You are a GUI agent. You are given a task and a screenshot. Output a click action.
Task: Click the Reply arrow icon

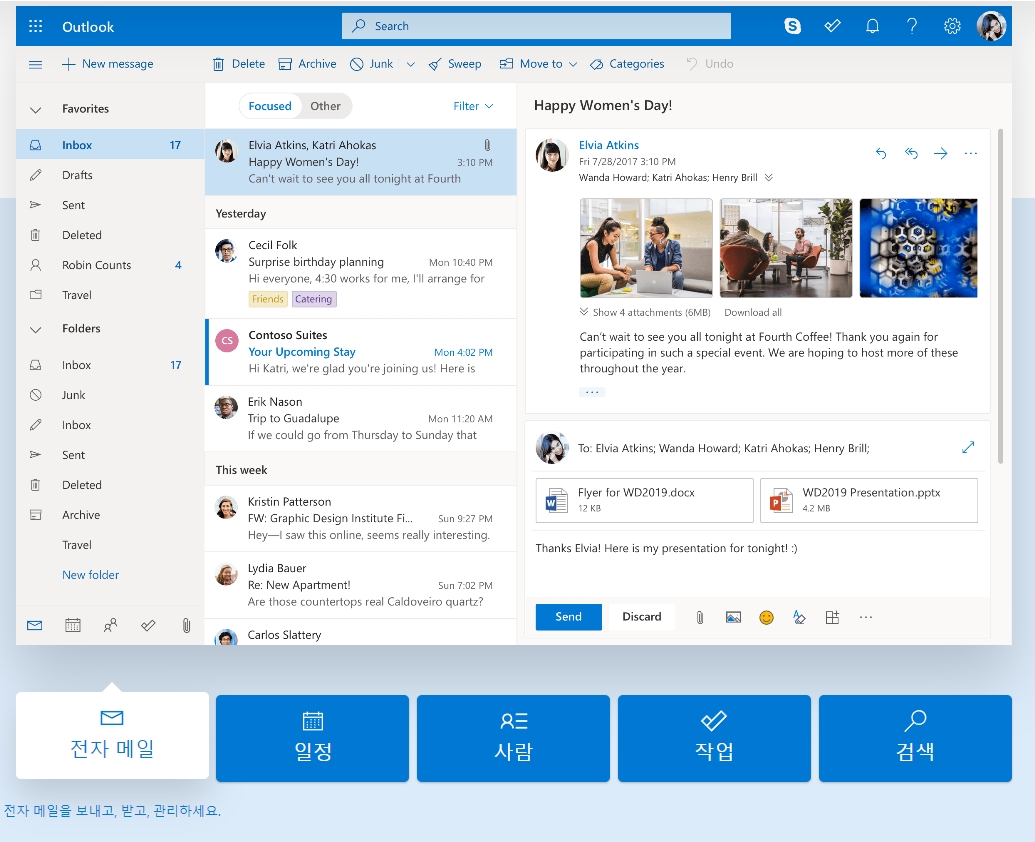881,153
